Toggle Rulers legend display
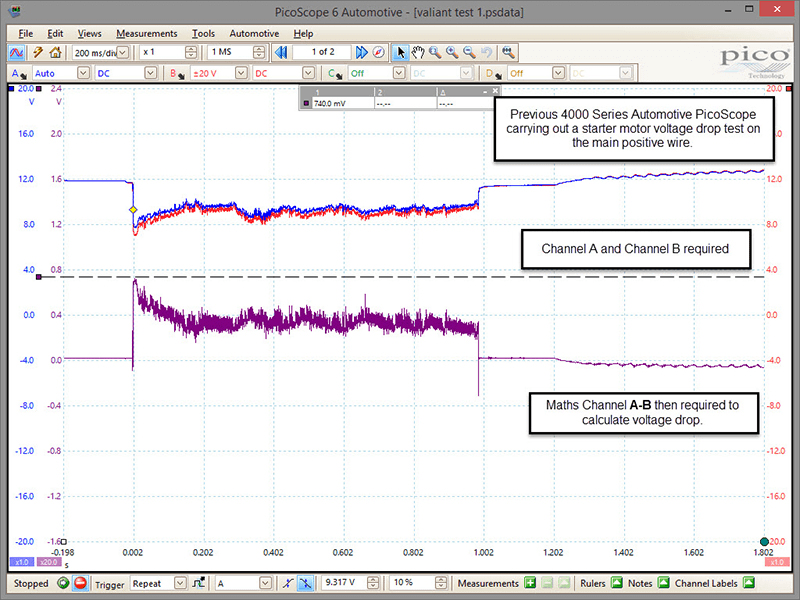 (x=617, y=583)
